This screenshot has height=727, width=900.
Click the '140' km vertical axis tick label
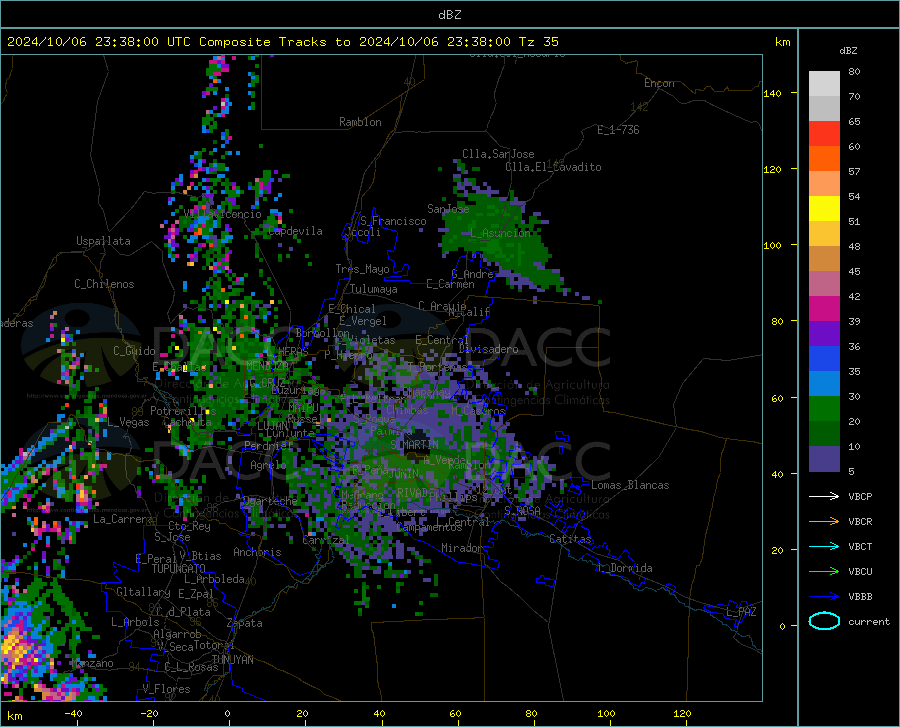tap(772, 93)
